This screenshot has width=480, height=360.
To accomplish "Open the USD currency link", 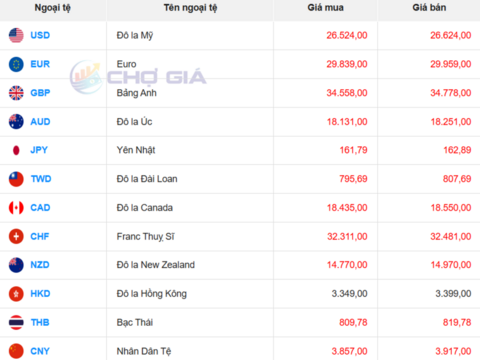I will (x=40, y=35).
